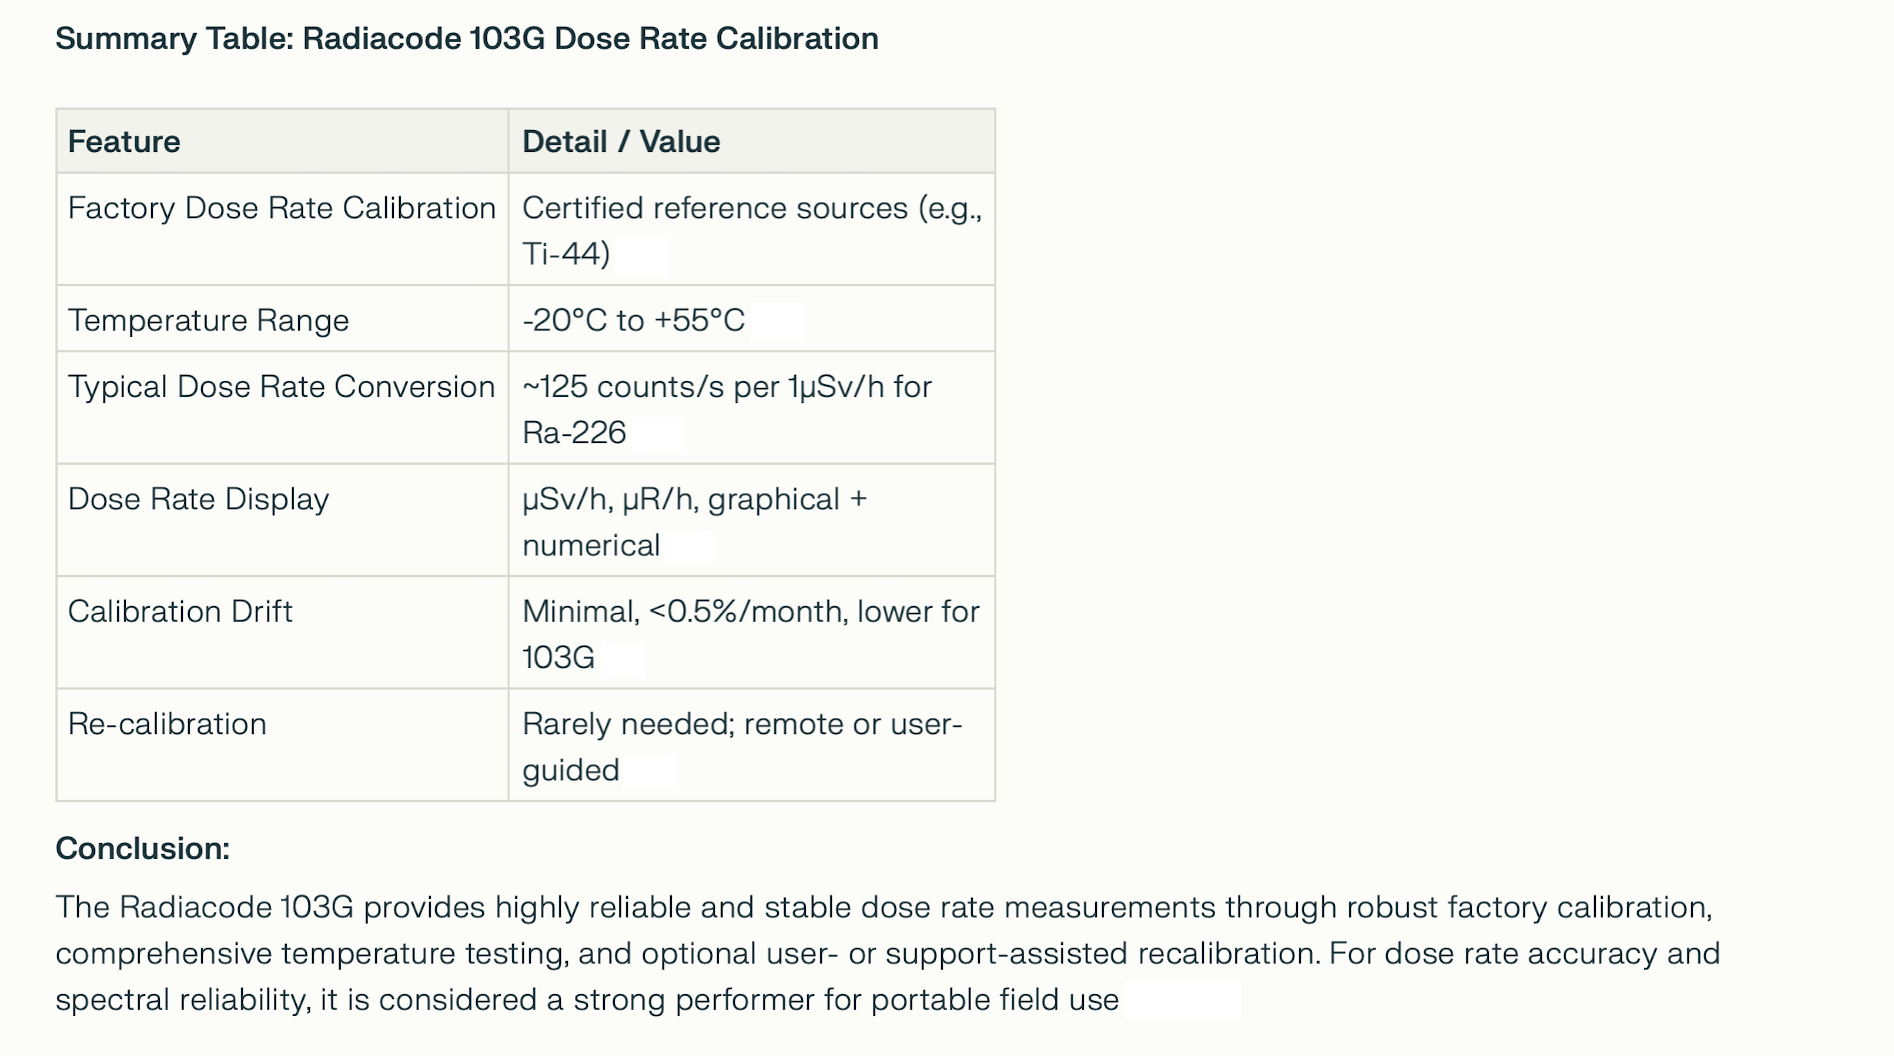Click citation badge after 'numerical' text
The width and height of the screenshot is (1894, 1056).
690,546
